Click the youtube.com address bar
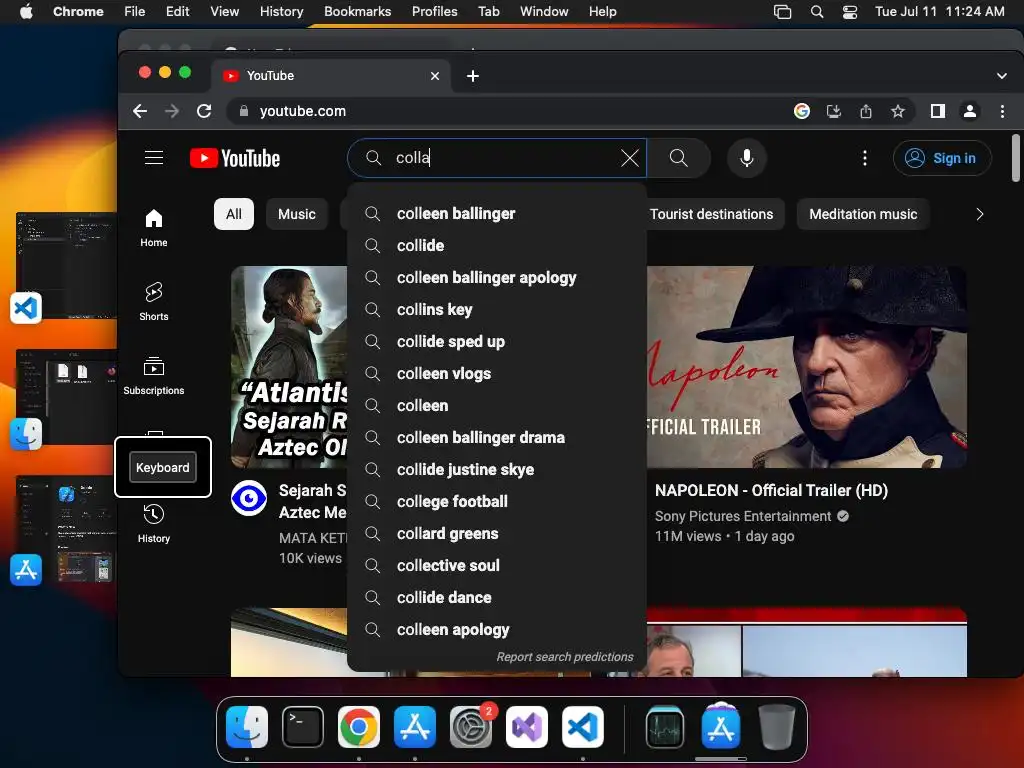 click(x=509, y=111)
